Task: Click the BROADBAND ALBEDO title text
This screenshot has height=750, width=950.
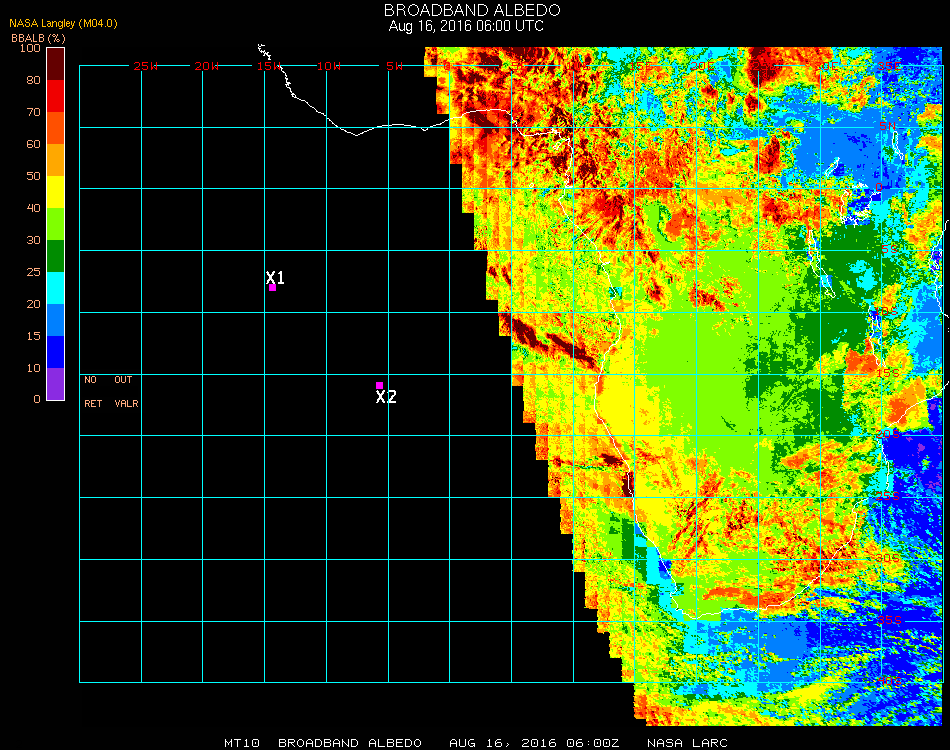Action: point(466,10)
